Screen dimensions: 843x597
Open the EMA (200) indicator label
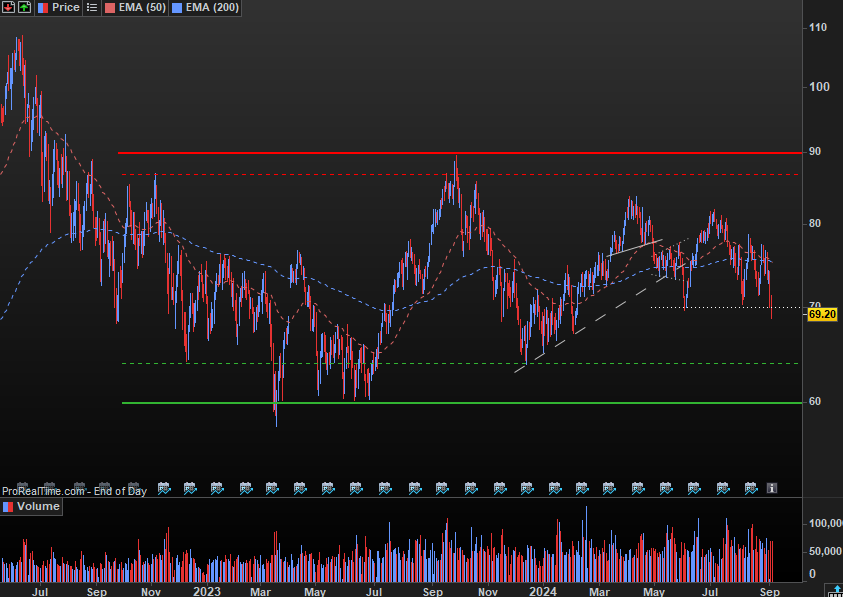[x=211, y=8]
